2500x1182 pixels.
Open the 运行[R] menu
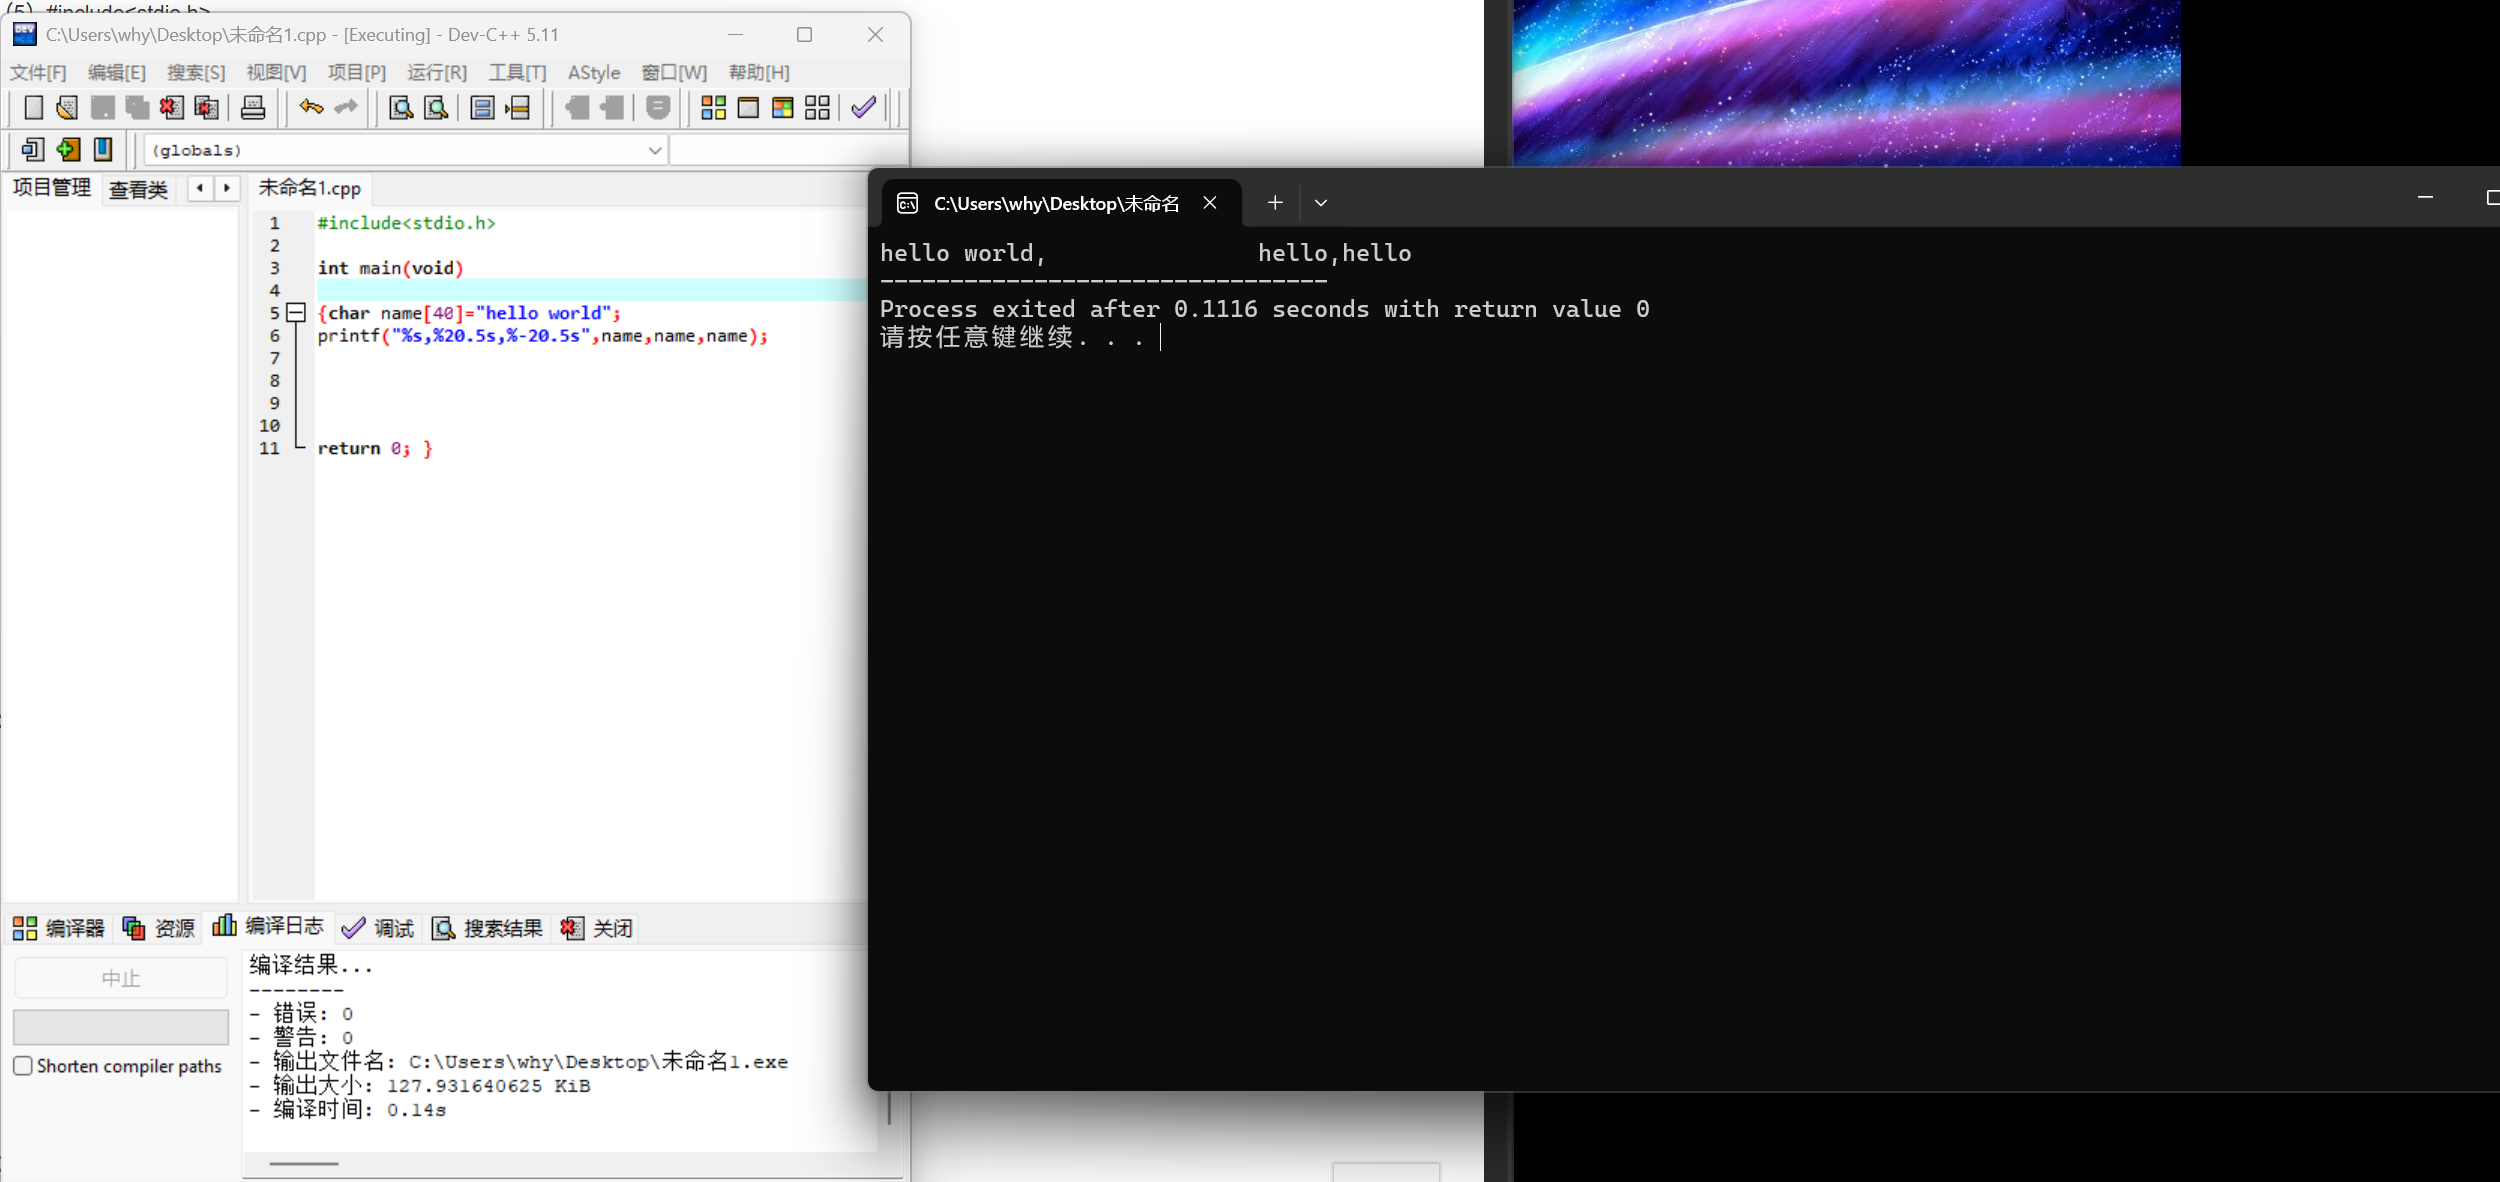click(x=437, y=73)
